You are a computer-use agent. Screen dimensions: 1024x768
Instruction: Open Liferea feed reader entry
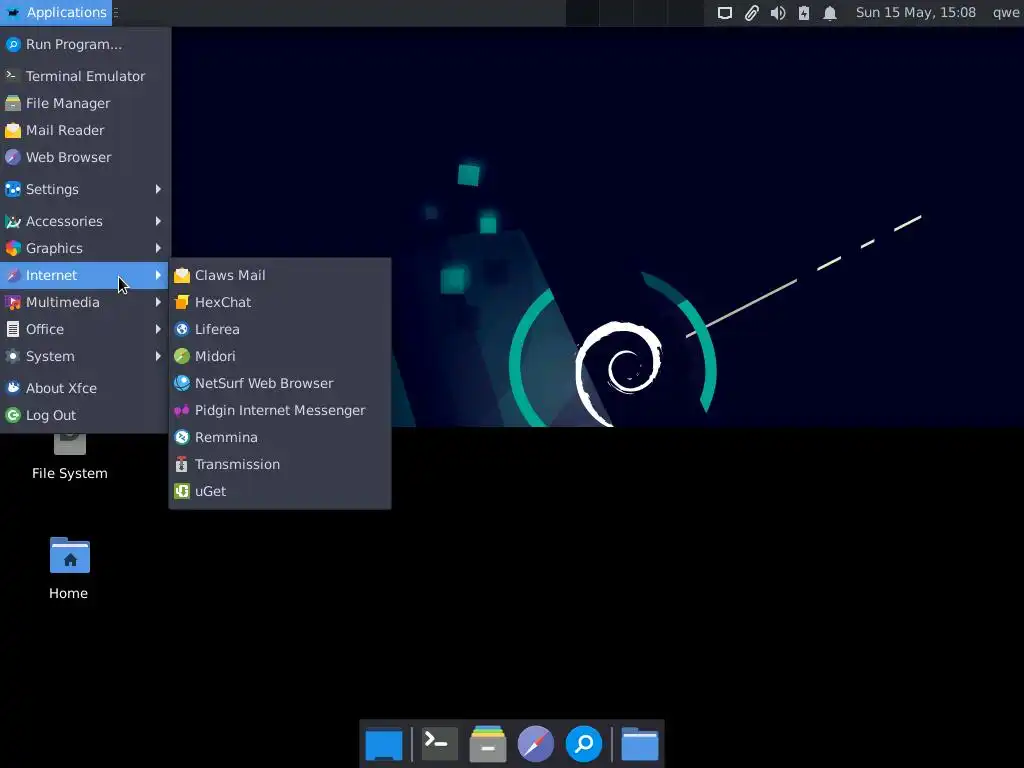(280, 329)
